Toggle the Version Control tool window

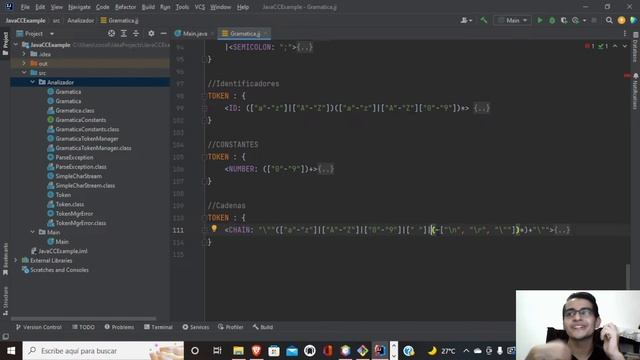tap(38, 327)
